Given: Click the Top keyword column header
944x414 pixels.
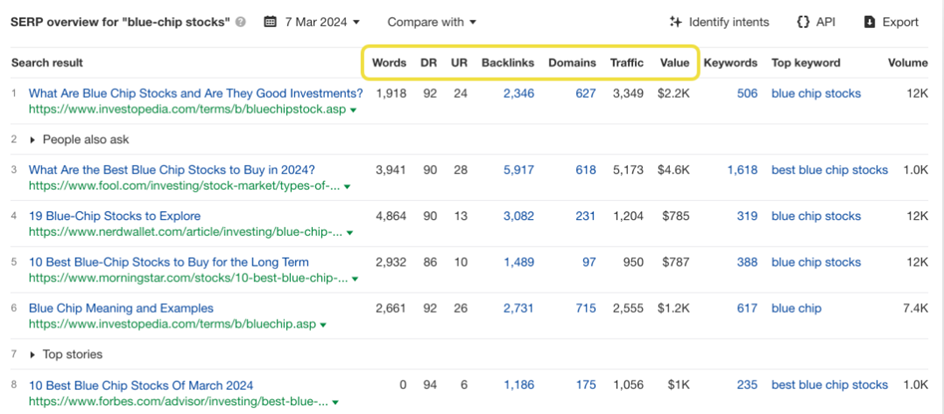Looking at the screenshot, I should pyautogui.click(x=806, y=63).
